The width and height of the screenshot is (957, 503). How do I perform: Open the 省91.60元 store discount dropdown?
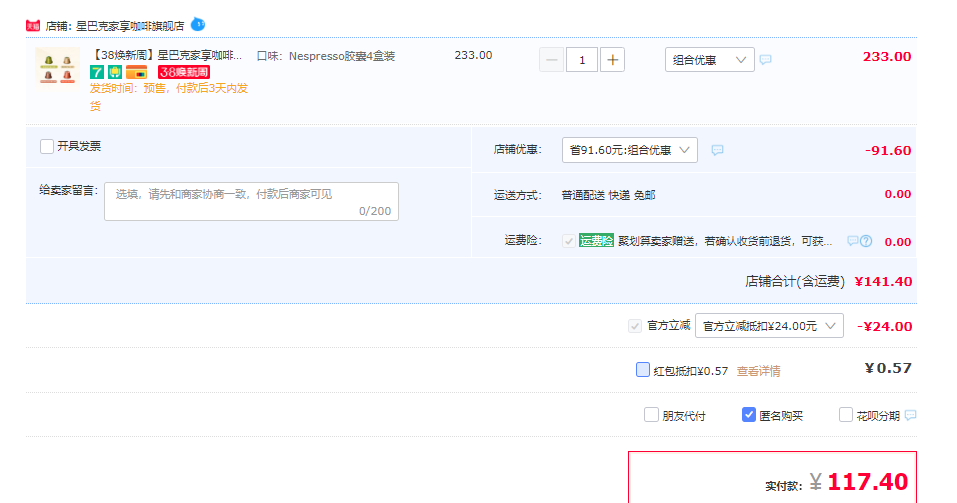pos(629,150)
